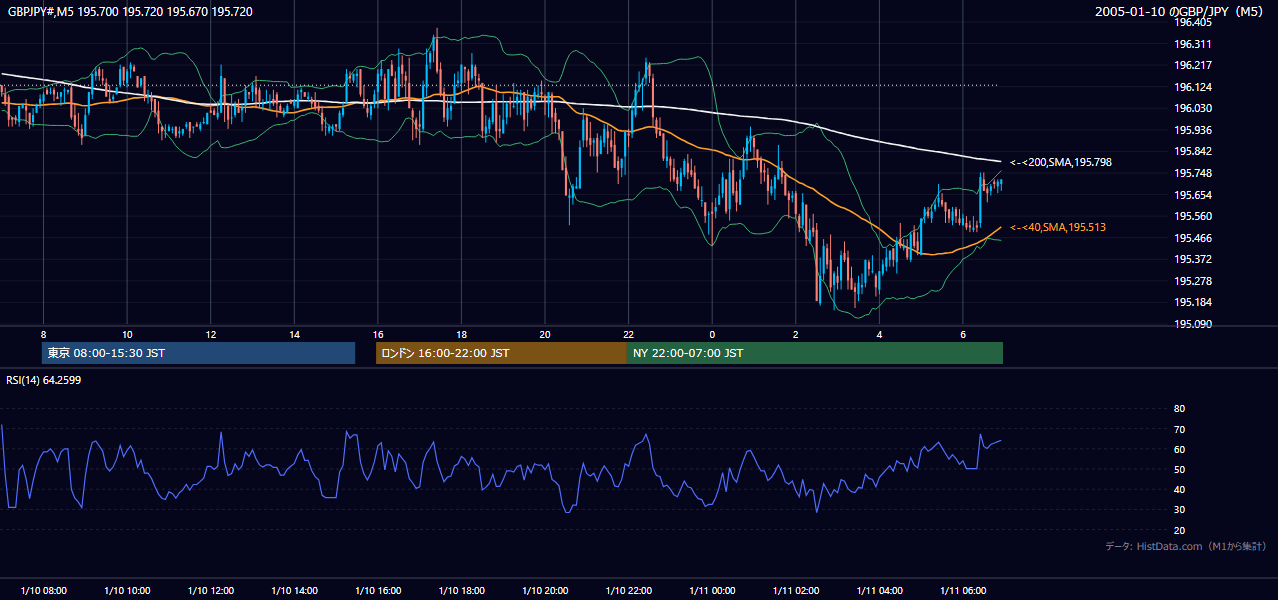The height and width of the screenshot is (600, 1278).
Task: Click the 196.311 price axis label
Action: coord(1193,44)
